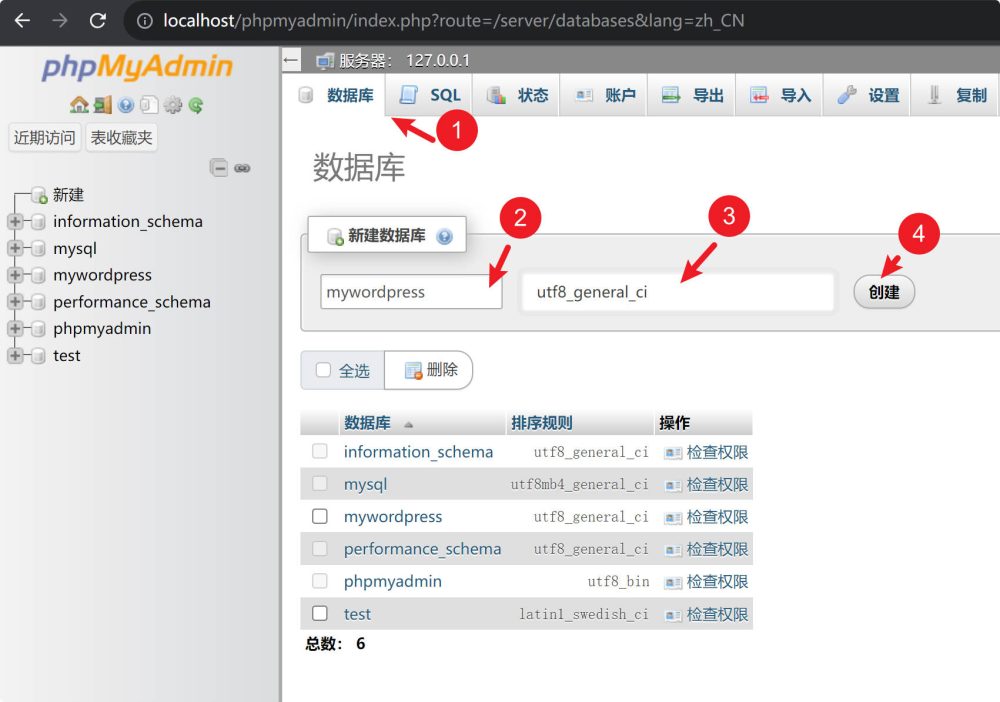Expand test node in navigation tree
The height and width of the screenshot is (702, 1000).
click(x=15, y=355)
